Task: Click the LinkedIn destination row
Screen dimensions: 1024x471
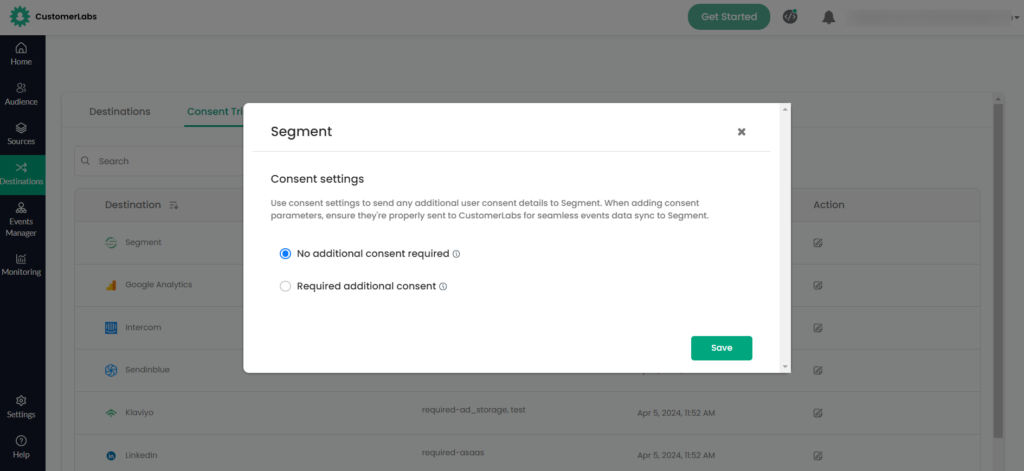Action: [x=527, y=453]
